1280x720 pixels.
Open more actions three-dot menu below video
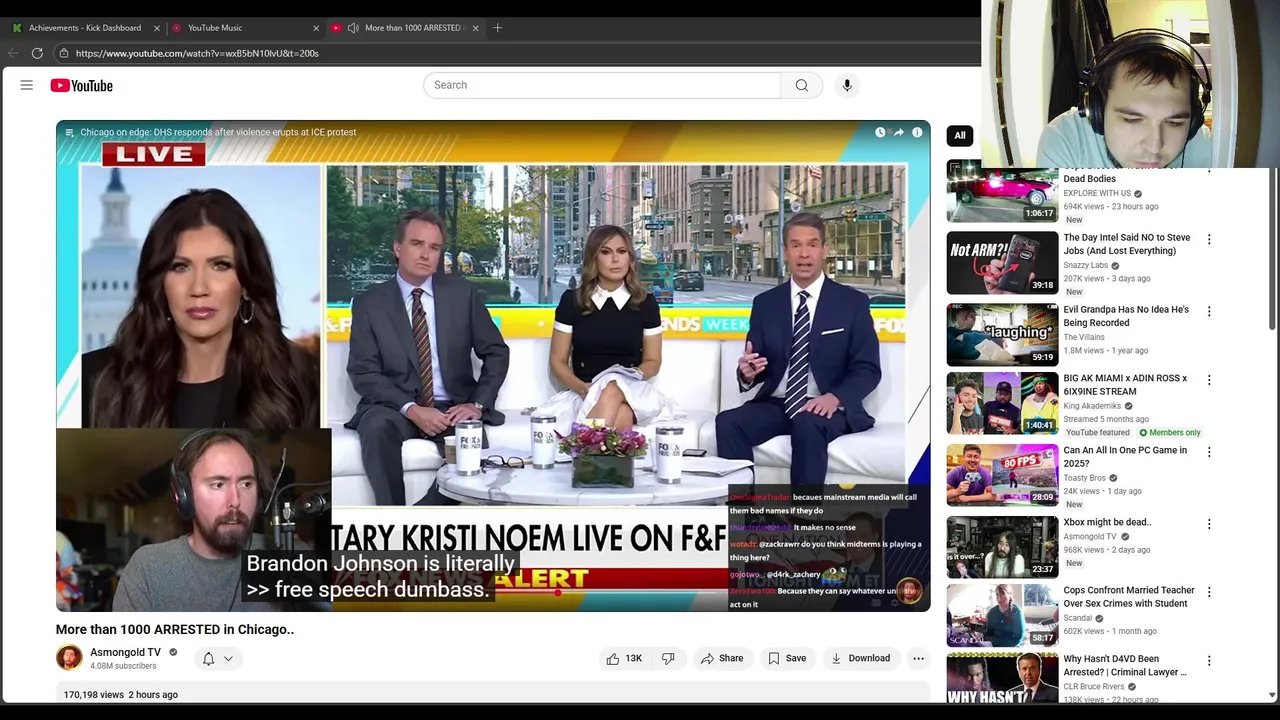pyautogui.click(x=918, y=658)
